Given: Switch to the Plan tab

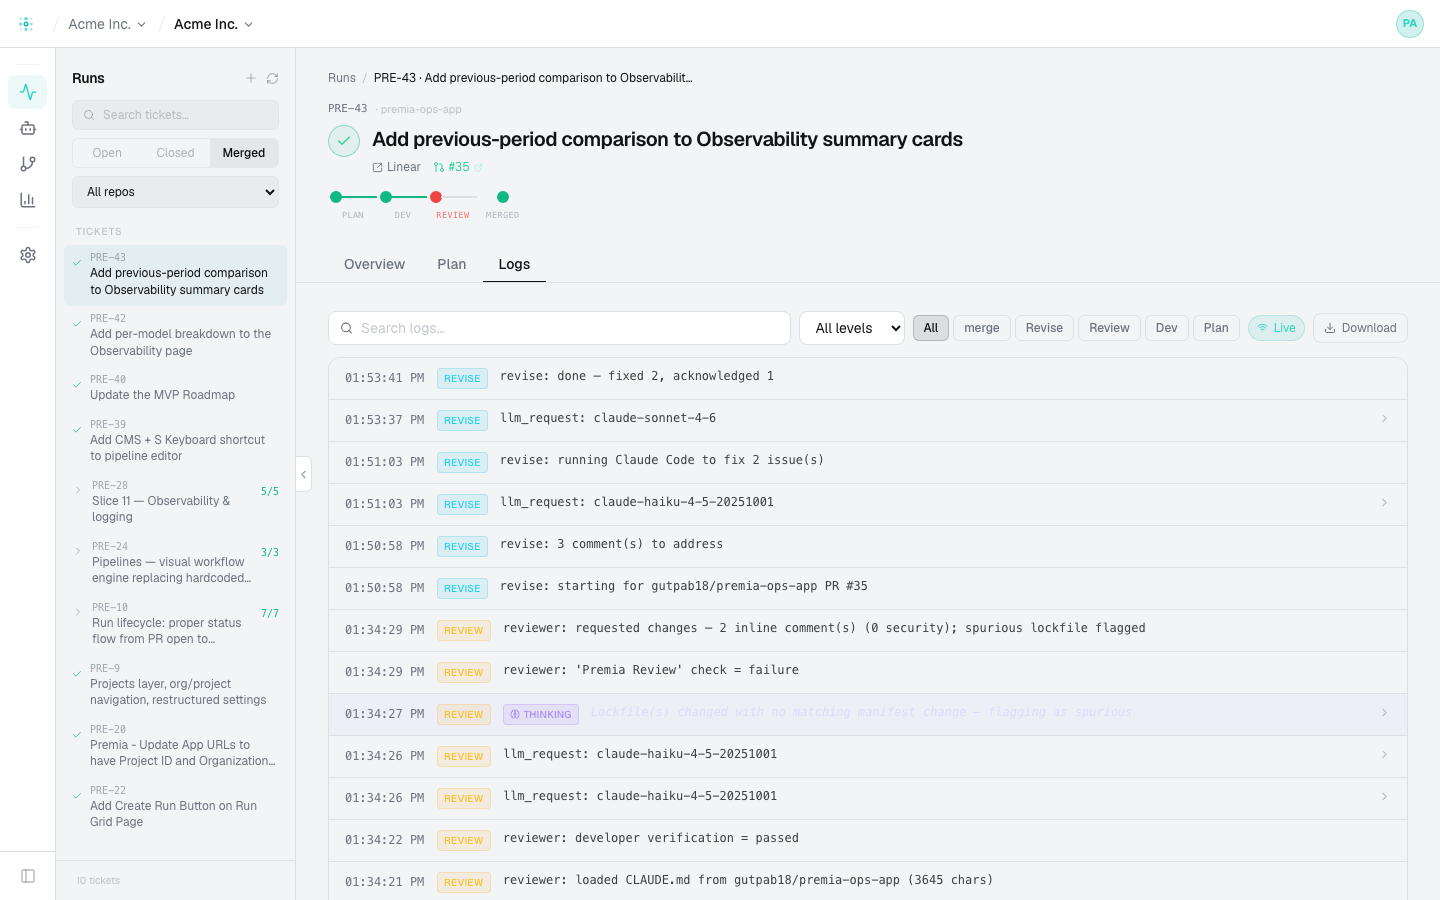Looking at the screenshot, I should [x=451, y=264].
